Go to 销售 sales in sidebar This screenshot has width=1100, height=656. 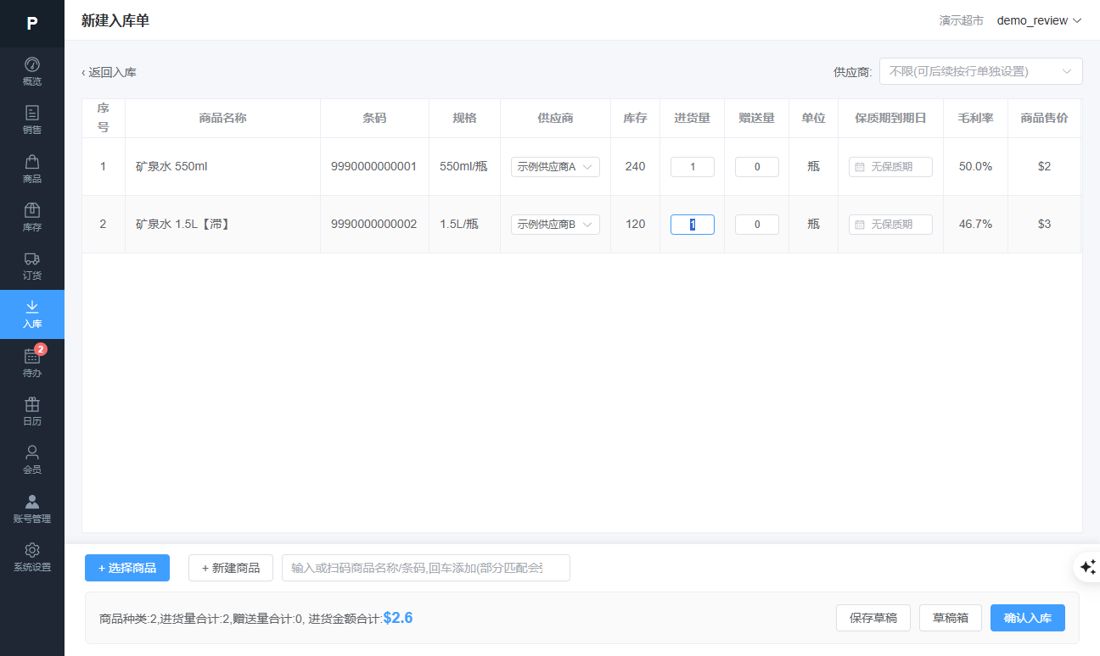click(x=32, y=120)
